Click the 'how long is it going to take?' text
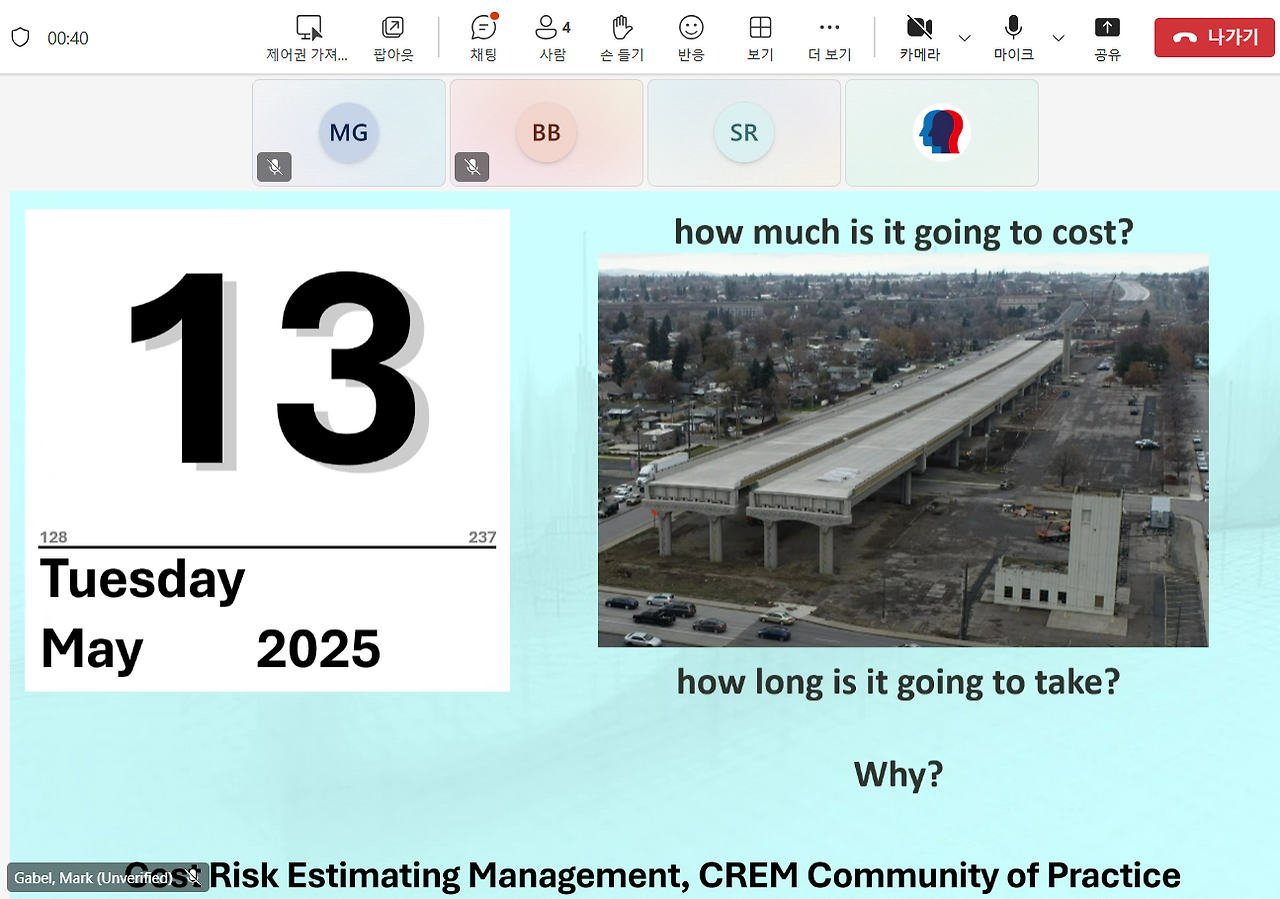 [898, 682]
